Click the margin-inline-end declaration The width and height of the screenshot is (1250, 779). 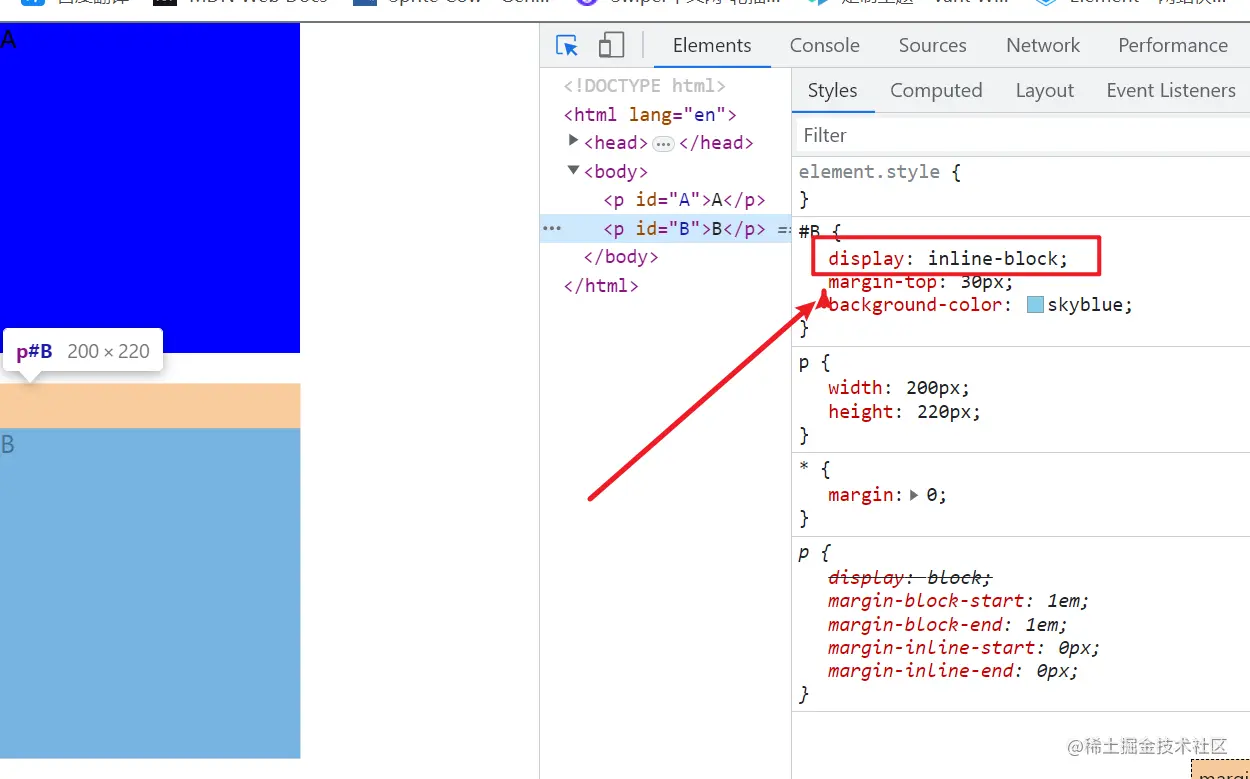pyautogui.click(x=954, y=671)
